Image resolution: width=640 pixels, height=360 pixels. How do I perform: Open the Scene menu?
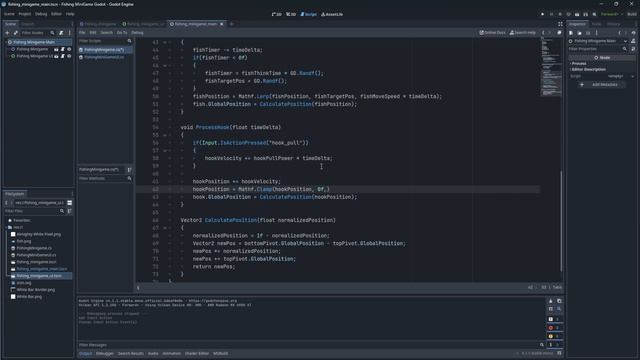(9, 14)
